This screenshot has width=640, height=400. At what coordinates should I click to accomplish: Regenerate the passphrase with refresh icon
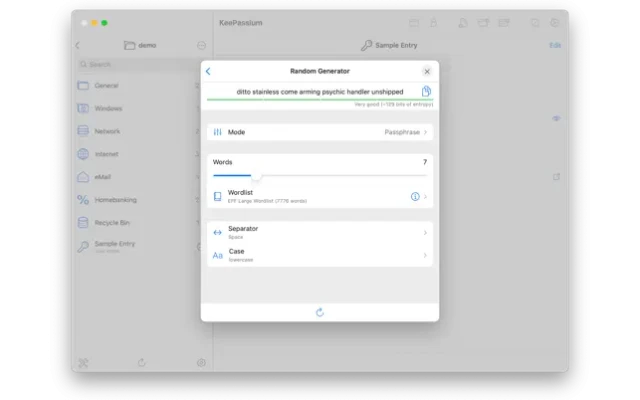point(320,312)
